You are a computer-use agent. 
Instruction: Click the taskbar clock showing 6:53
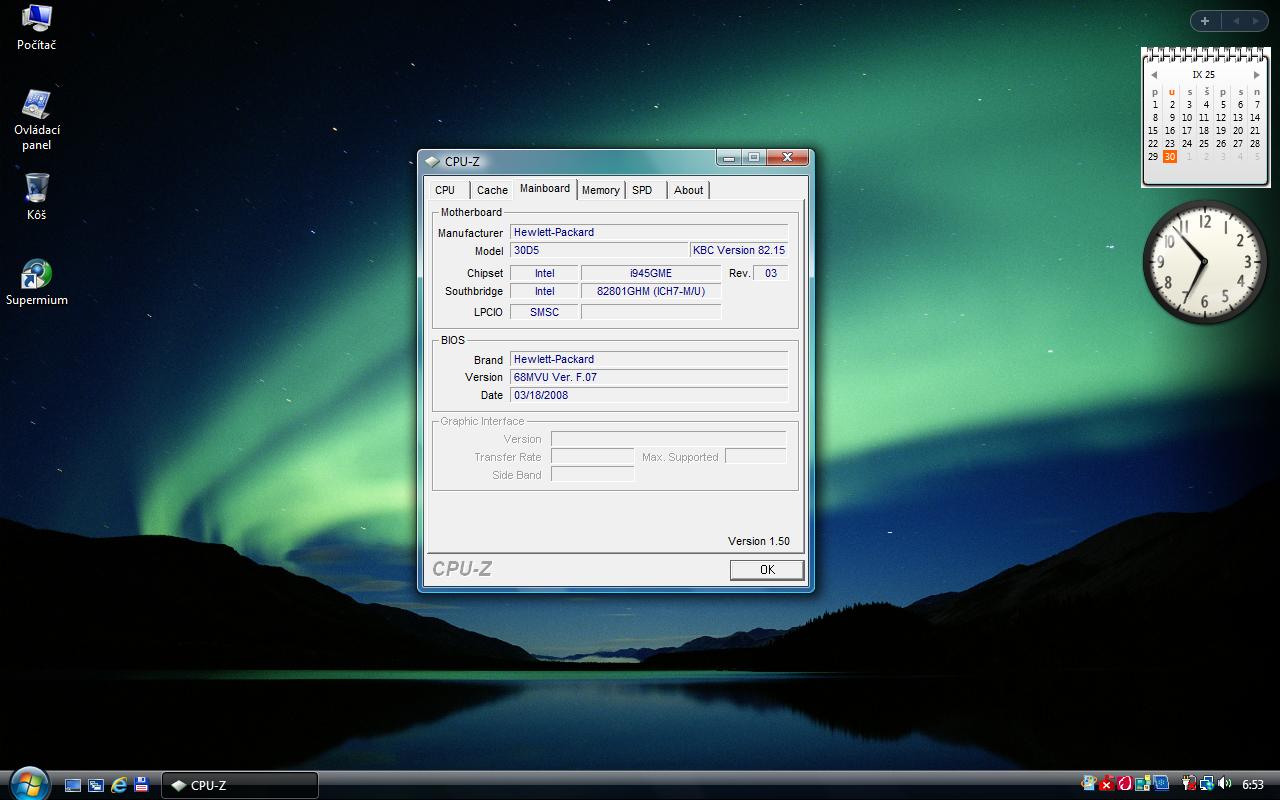click(x=1253, y=785)
